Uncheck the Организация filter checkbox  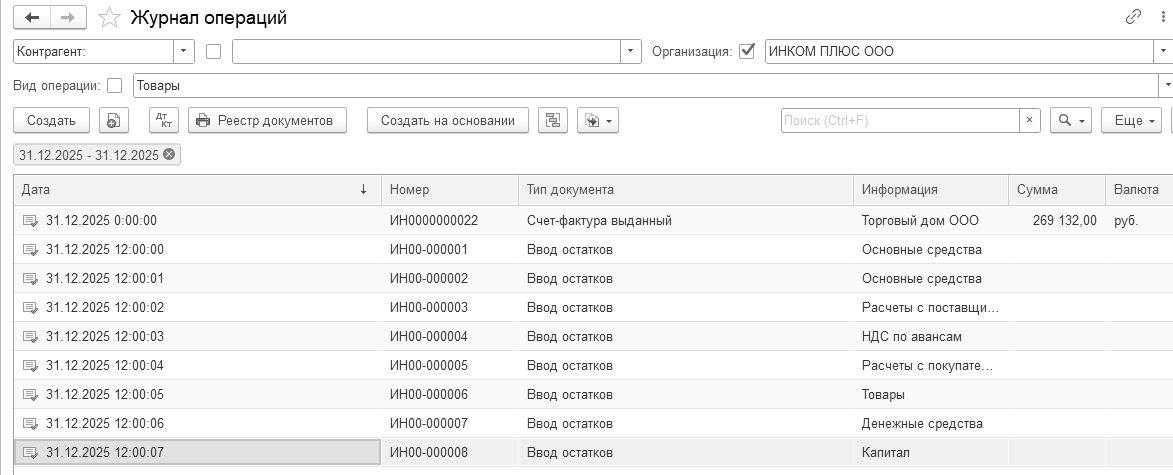[x=746, y=51]
